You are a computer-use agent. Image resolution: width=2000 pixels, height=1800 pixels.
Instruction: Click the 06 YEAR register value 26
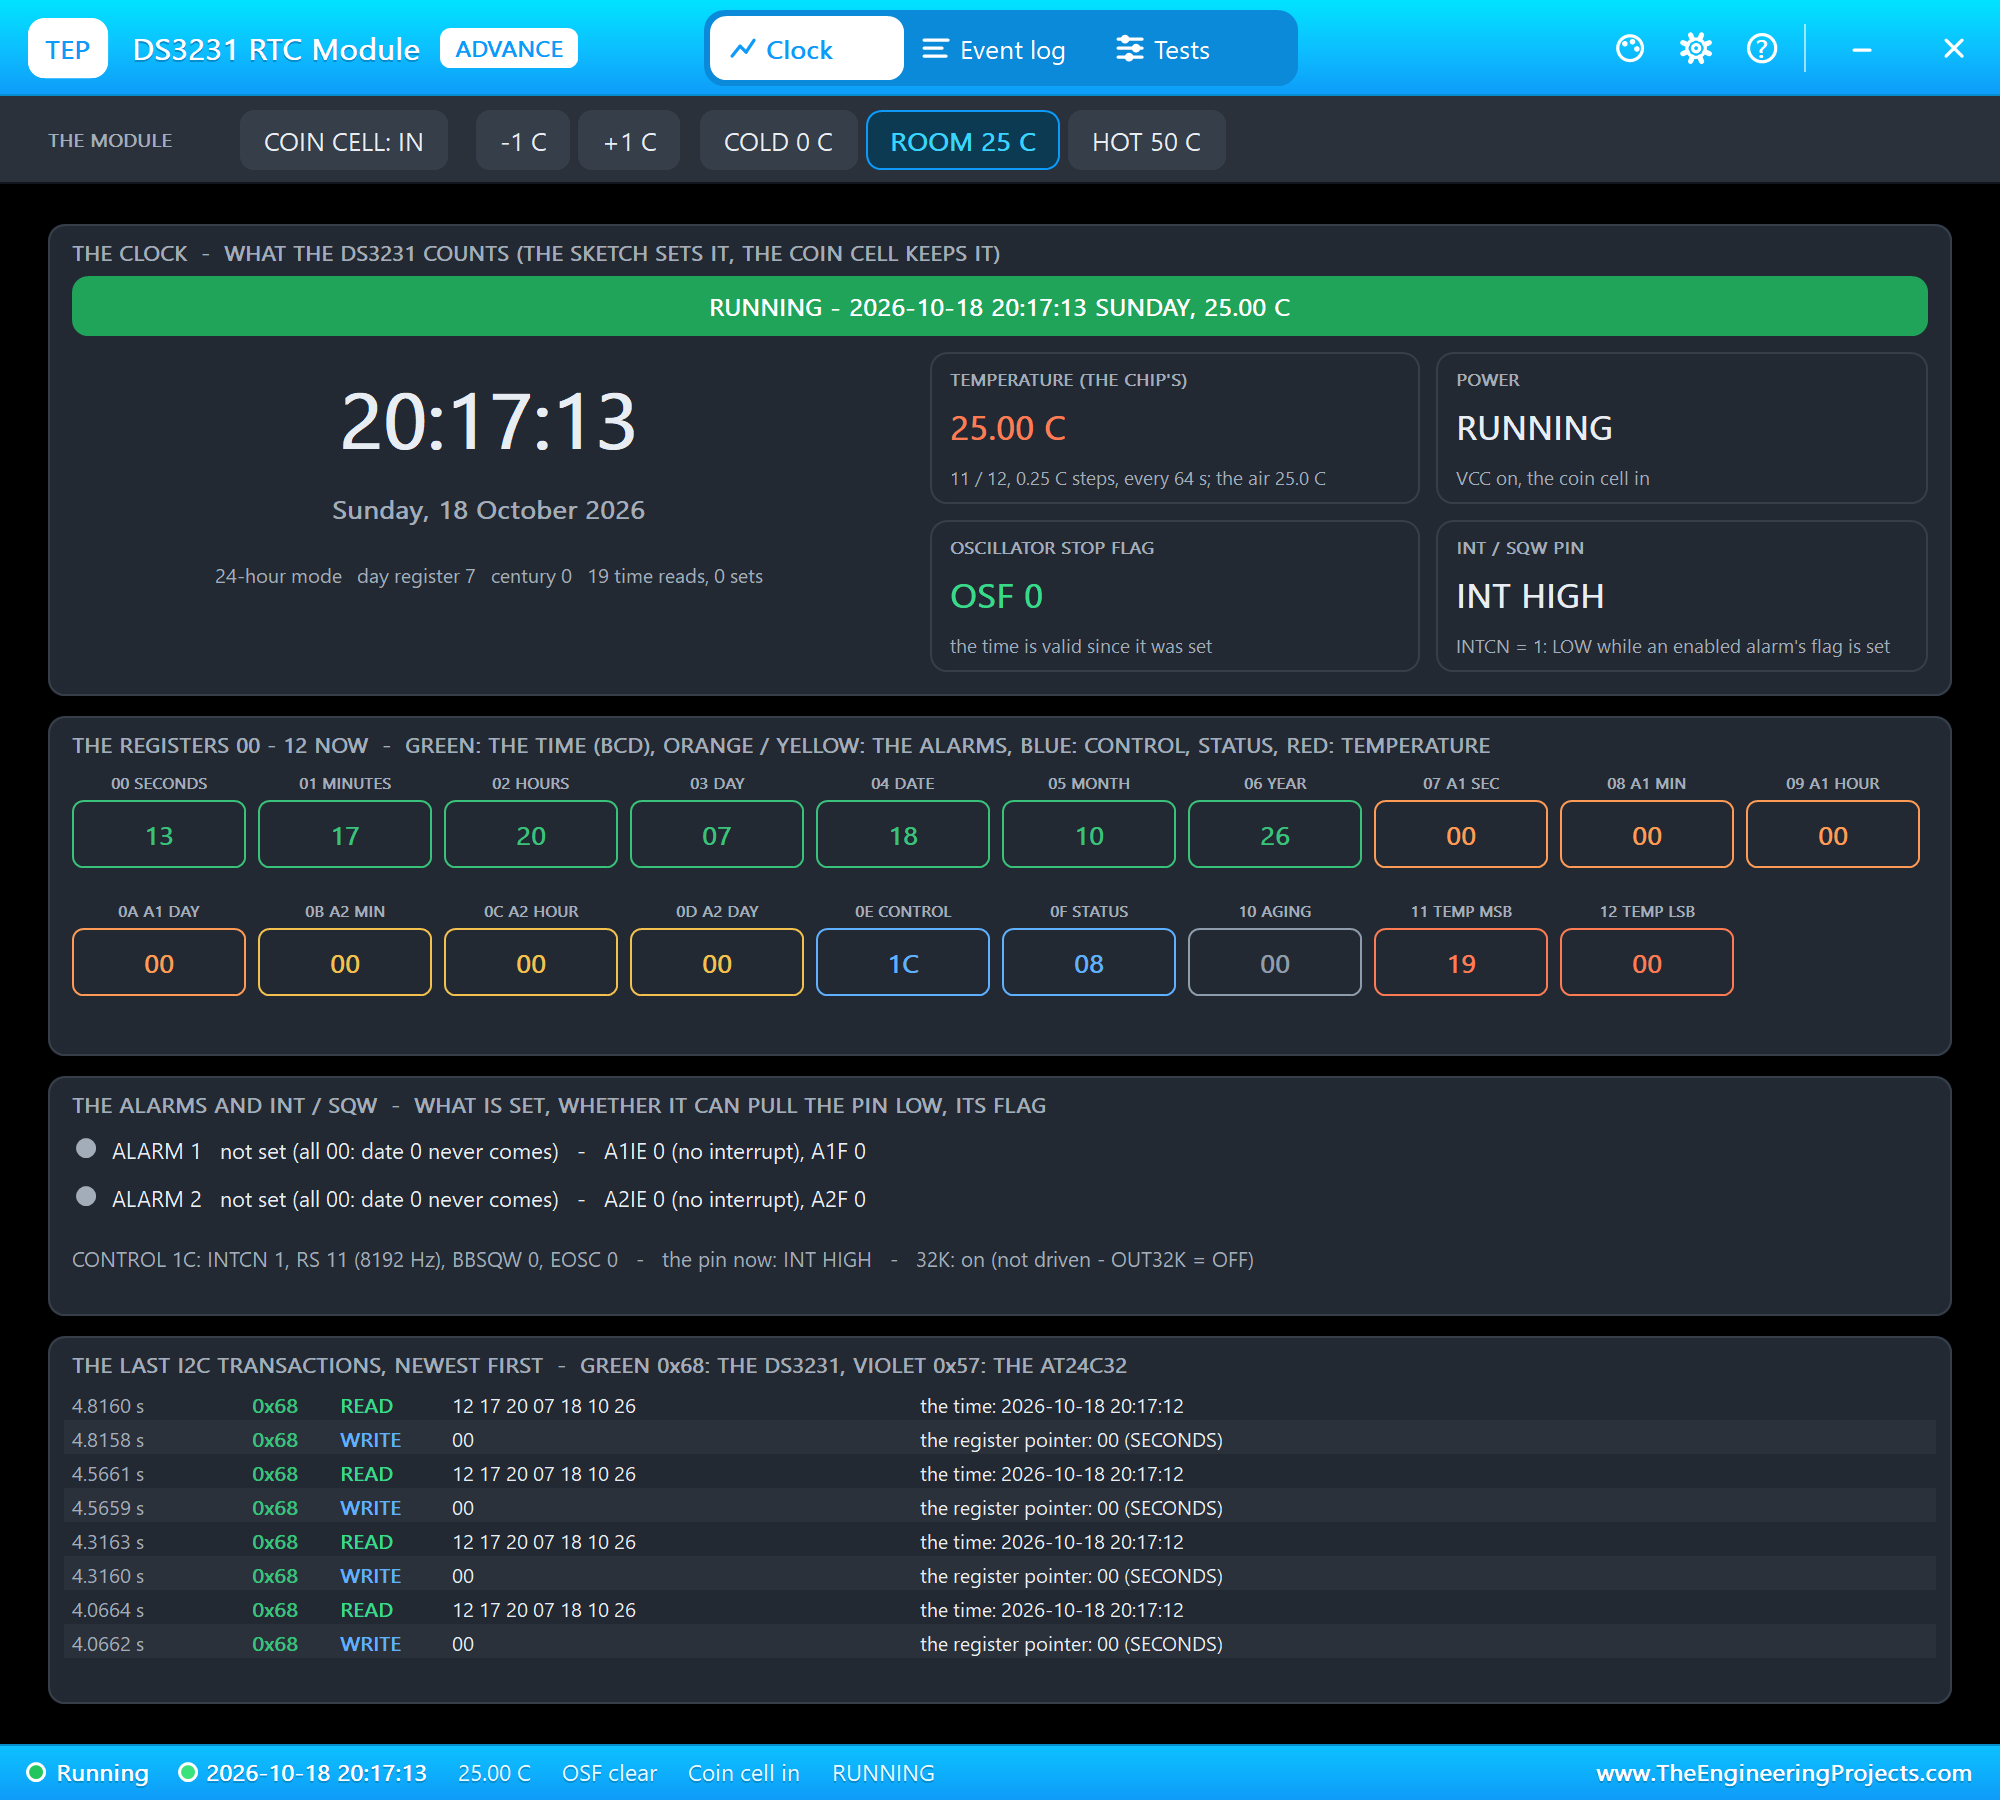pyautogui.click(x=1275, y=835)
